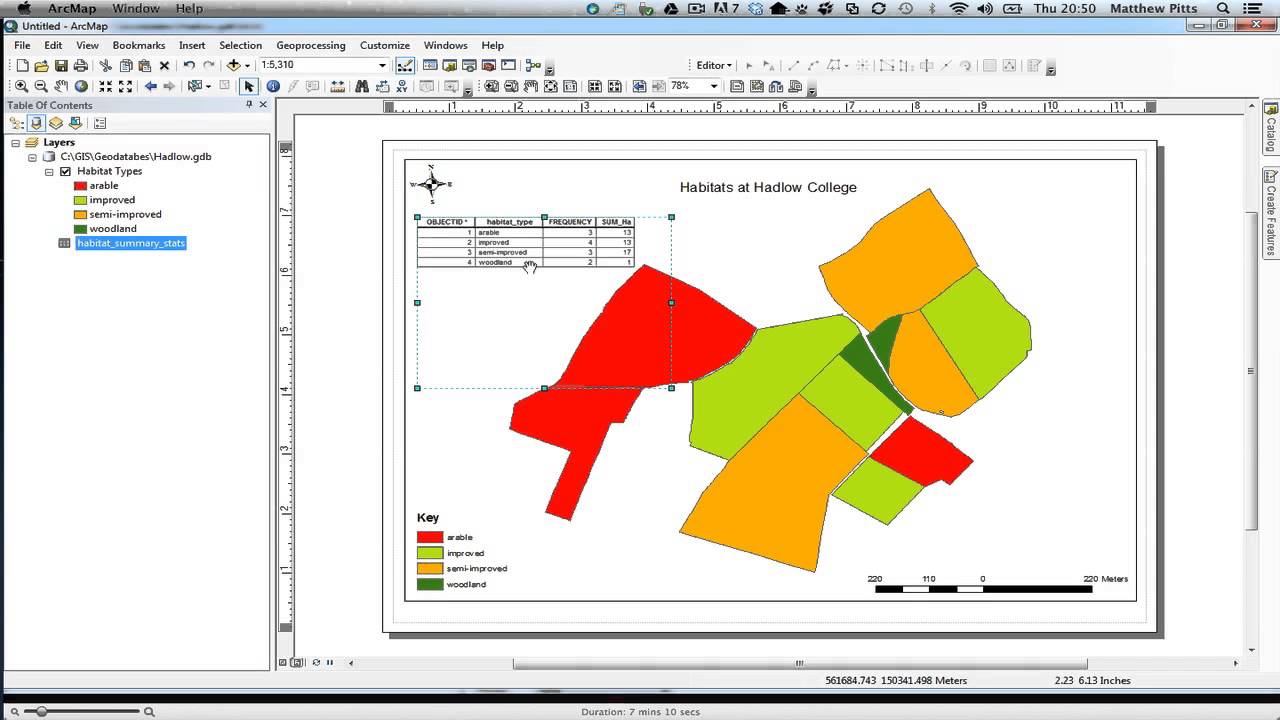
Task: Open the Editor dropdown menu
Action: pyautogui.click(x=714, y=66)
